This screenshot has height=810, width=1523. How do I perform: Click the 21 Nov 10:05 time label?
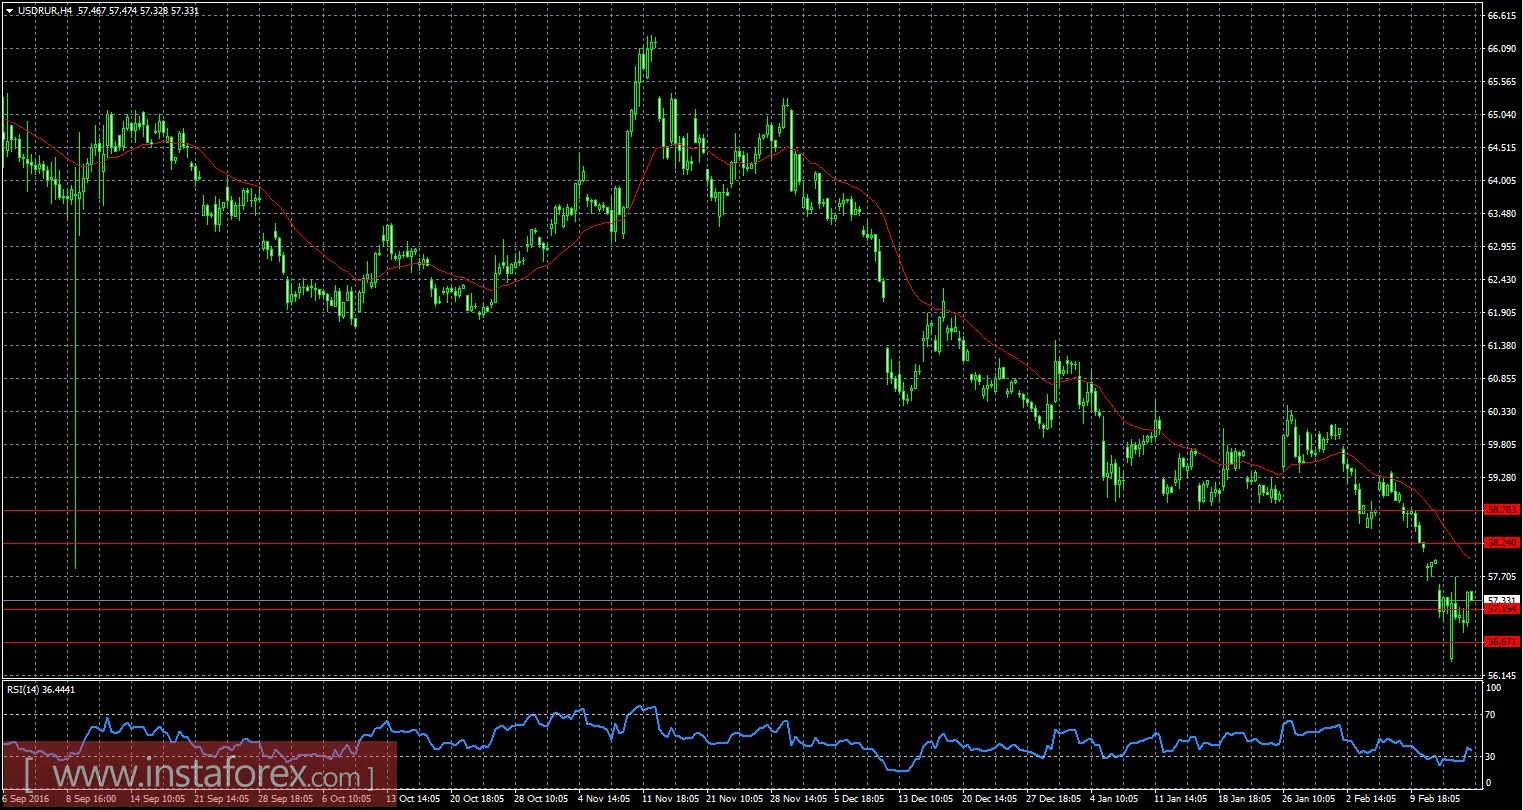point(734,800)
